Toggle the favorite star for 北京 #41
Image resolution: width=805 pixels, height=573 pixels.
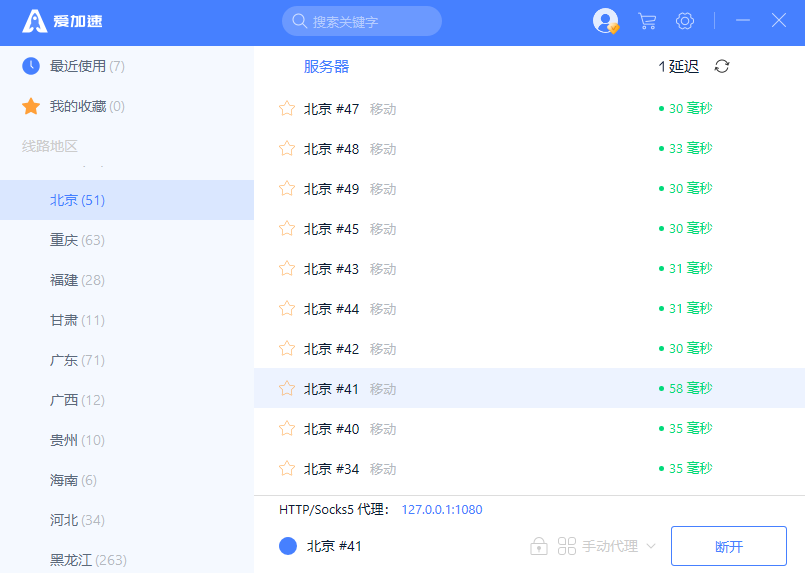[x=287, y=388]
